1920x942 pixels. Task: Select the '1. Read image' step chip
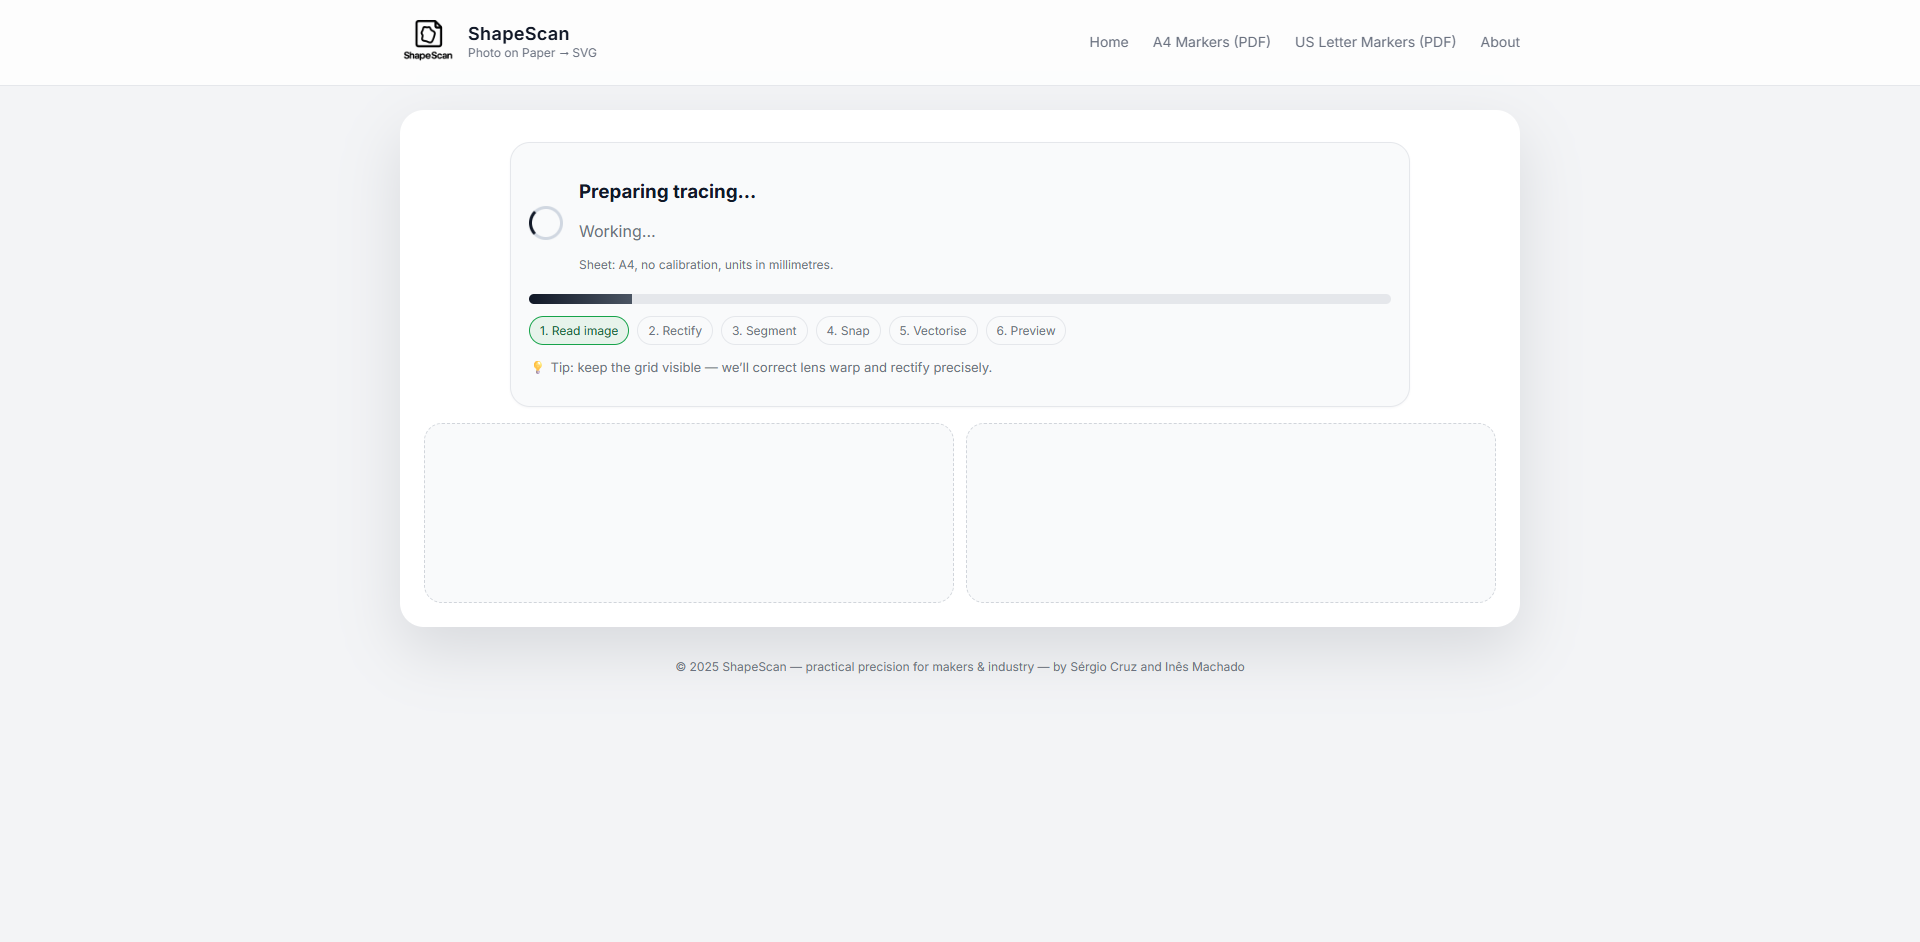pyautogui.click(x=579, y=331)
